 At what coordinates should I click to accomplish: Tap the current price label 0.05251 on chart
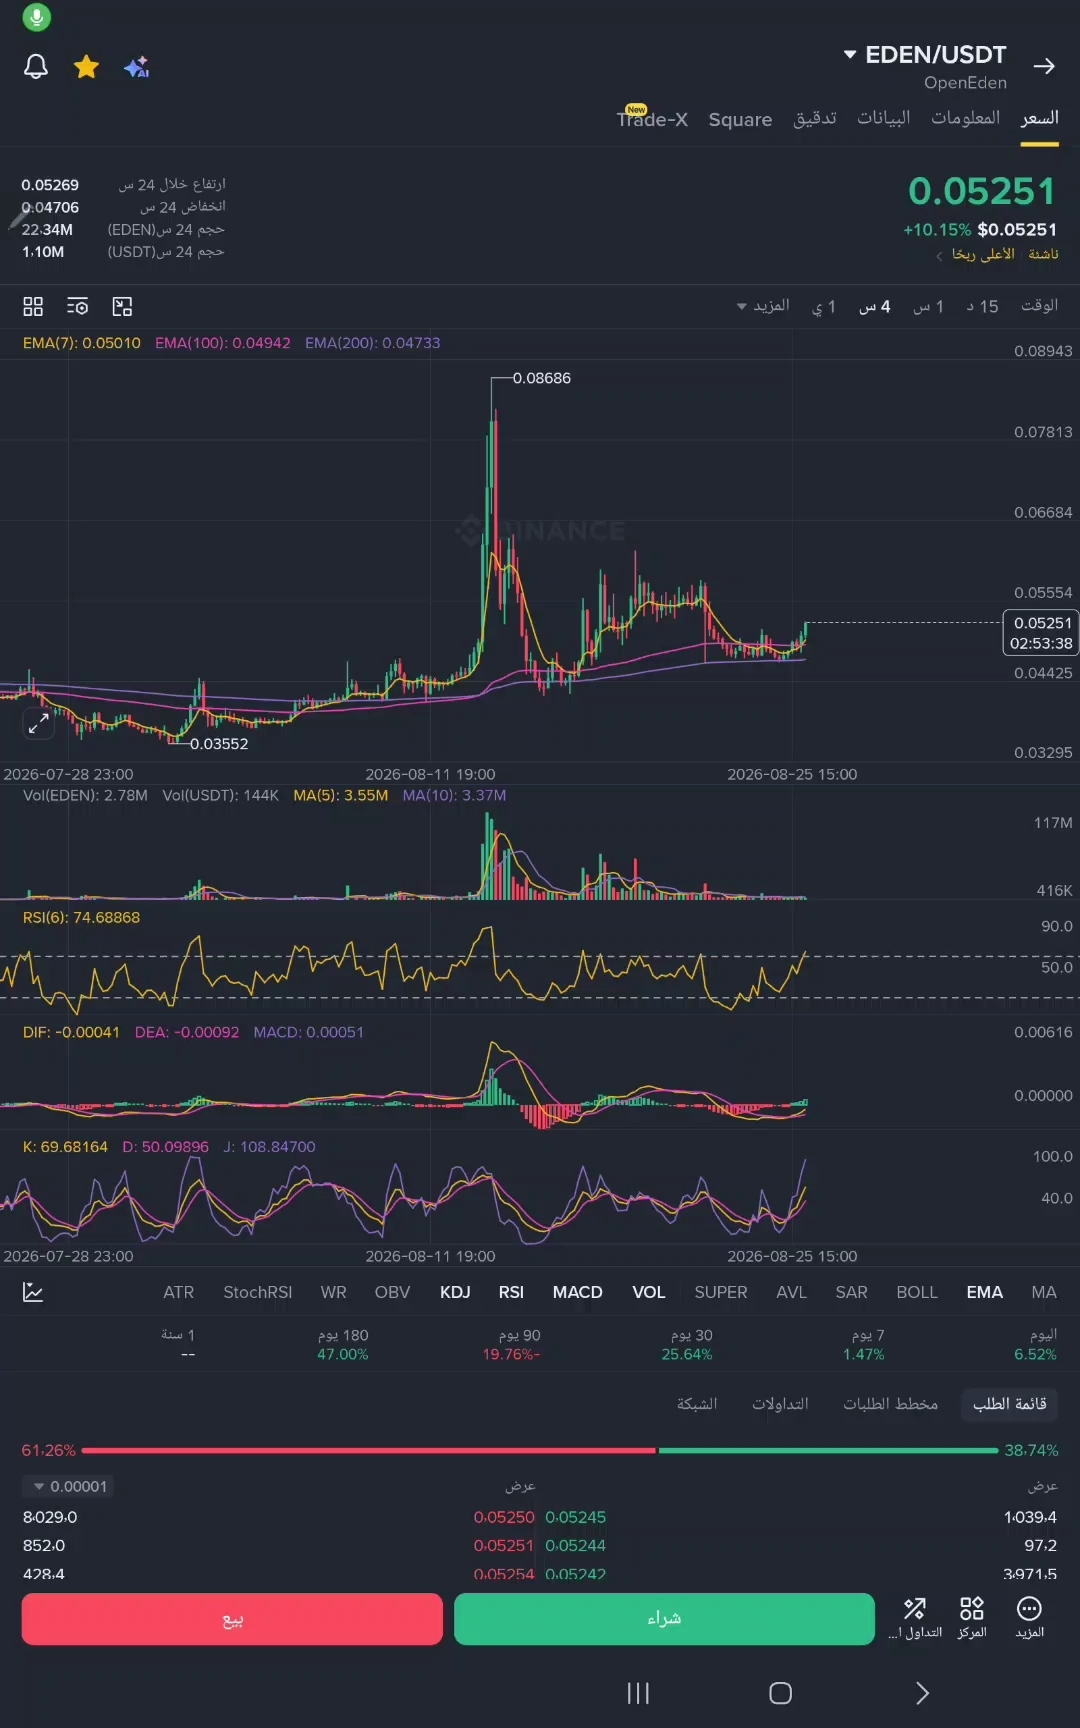pos(1041,633)
